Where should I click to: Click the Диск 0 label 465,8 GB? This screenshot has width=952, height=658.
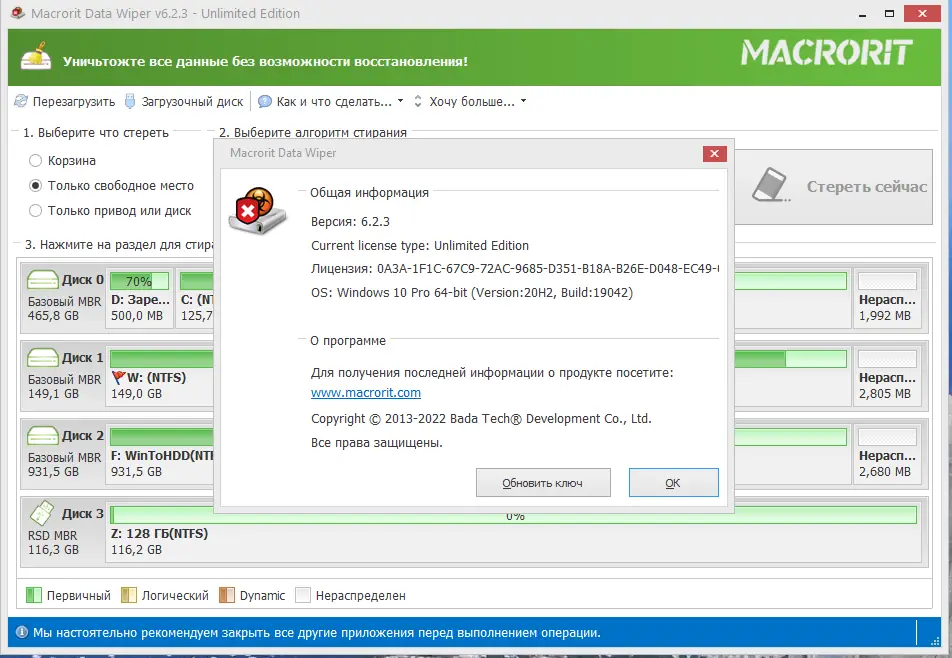64,297
